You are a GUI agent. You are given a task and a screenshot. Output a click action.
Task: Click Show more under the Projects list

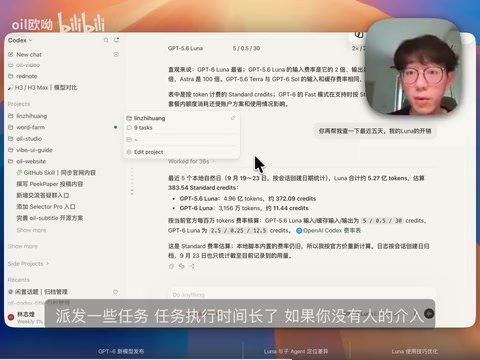(23, 246)
